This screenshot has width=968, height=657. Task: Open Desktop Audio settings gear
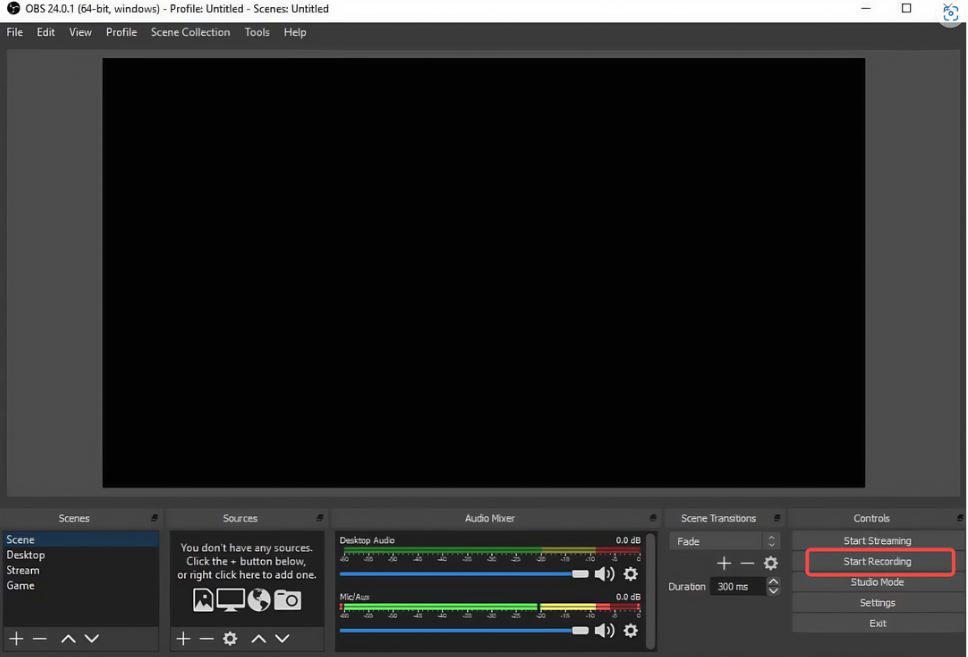[x=630, y=574]
